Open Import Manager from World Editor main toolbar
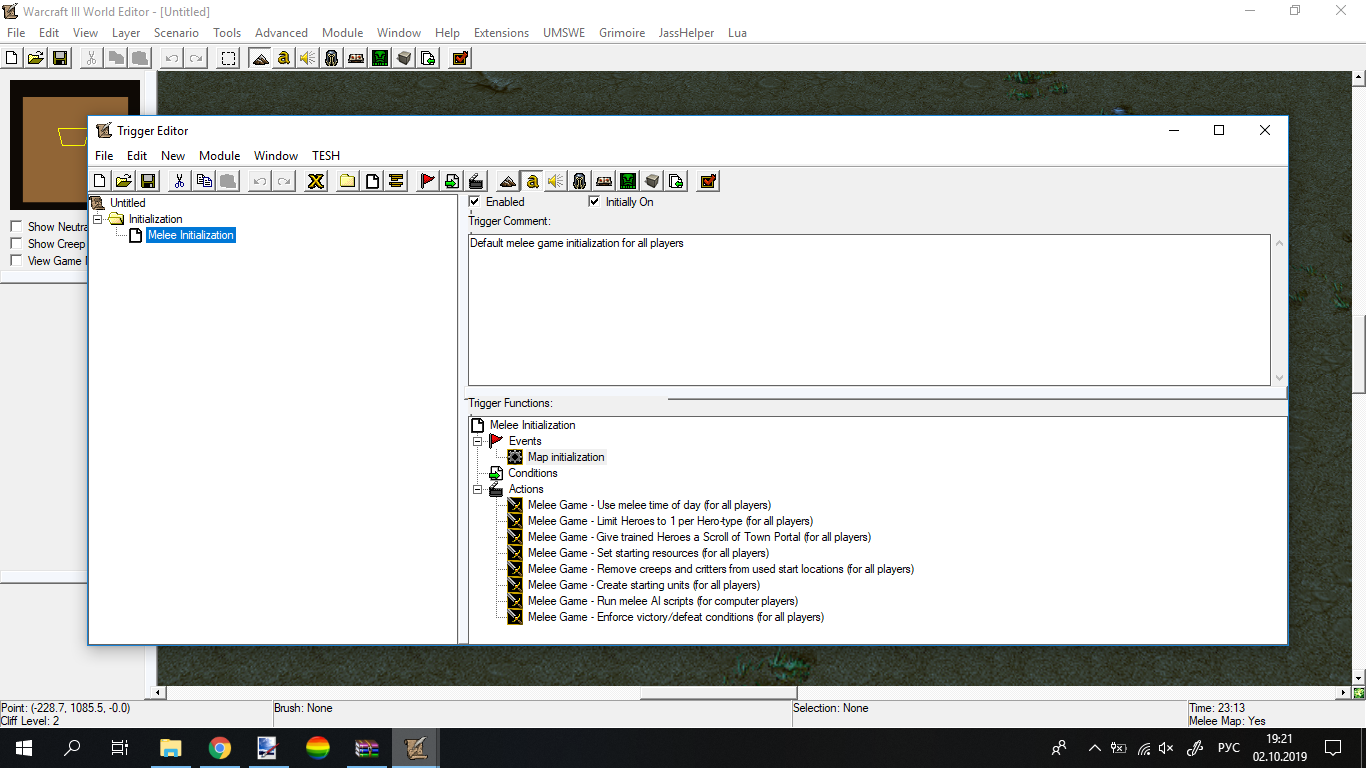 coord(428,58)
